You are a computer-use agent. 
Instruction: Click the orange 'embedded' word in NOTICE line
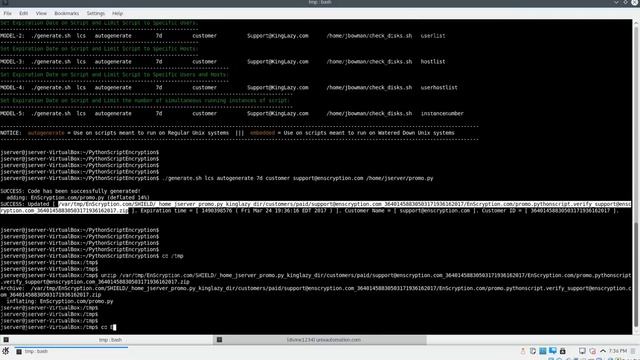tap(262, 133)
